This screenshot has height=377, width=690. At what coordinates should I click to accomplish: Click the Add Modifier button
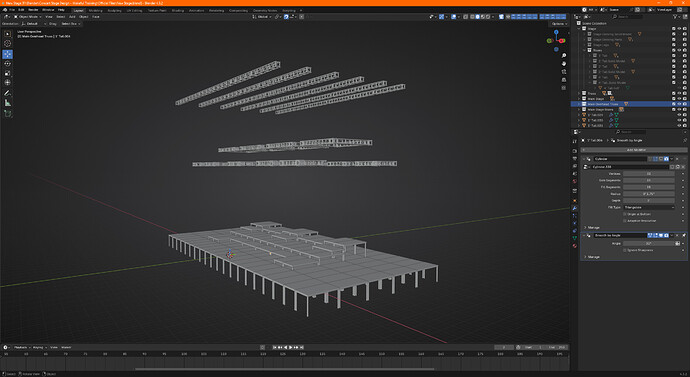[634, 150]
